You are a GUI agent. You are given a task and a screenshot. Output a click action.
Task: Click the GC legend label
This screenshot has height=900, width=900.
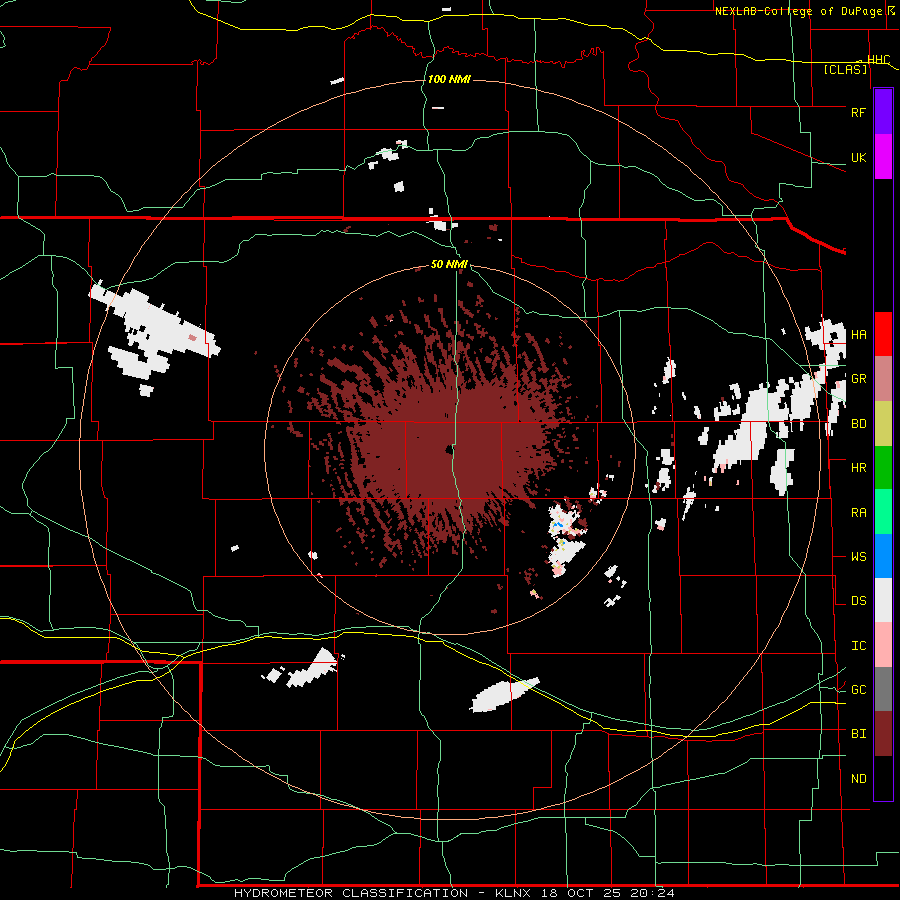coord(858,690)
